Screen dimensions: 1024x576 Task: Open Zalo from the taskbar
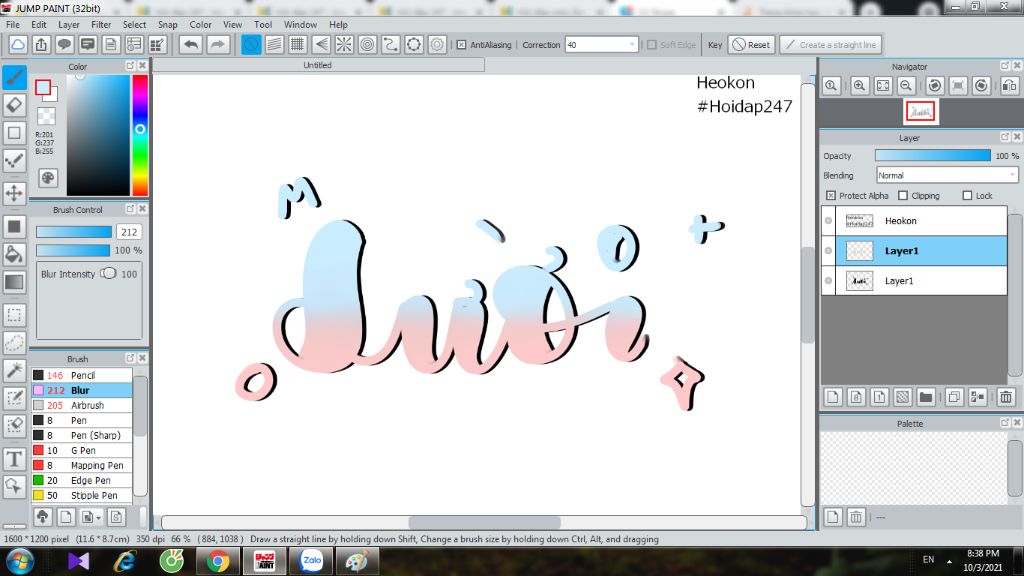(x=312, y=561)
